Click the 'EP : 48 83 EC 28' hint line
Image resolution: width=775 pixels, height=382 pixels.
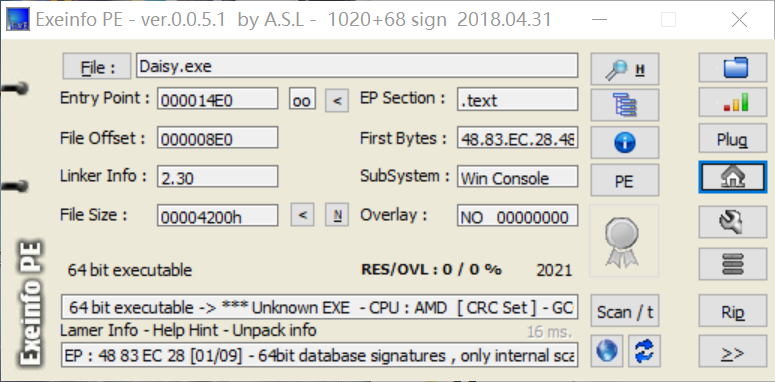(x=319, y=355)
